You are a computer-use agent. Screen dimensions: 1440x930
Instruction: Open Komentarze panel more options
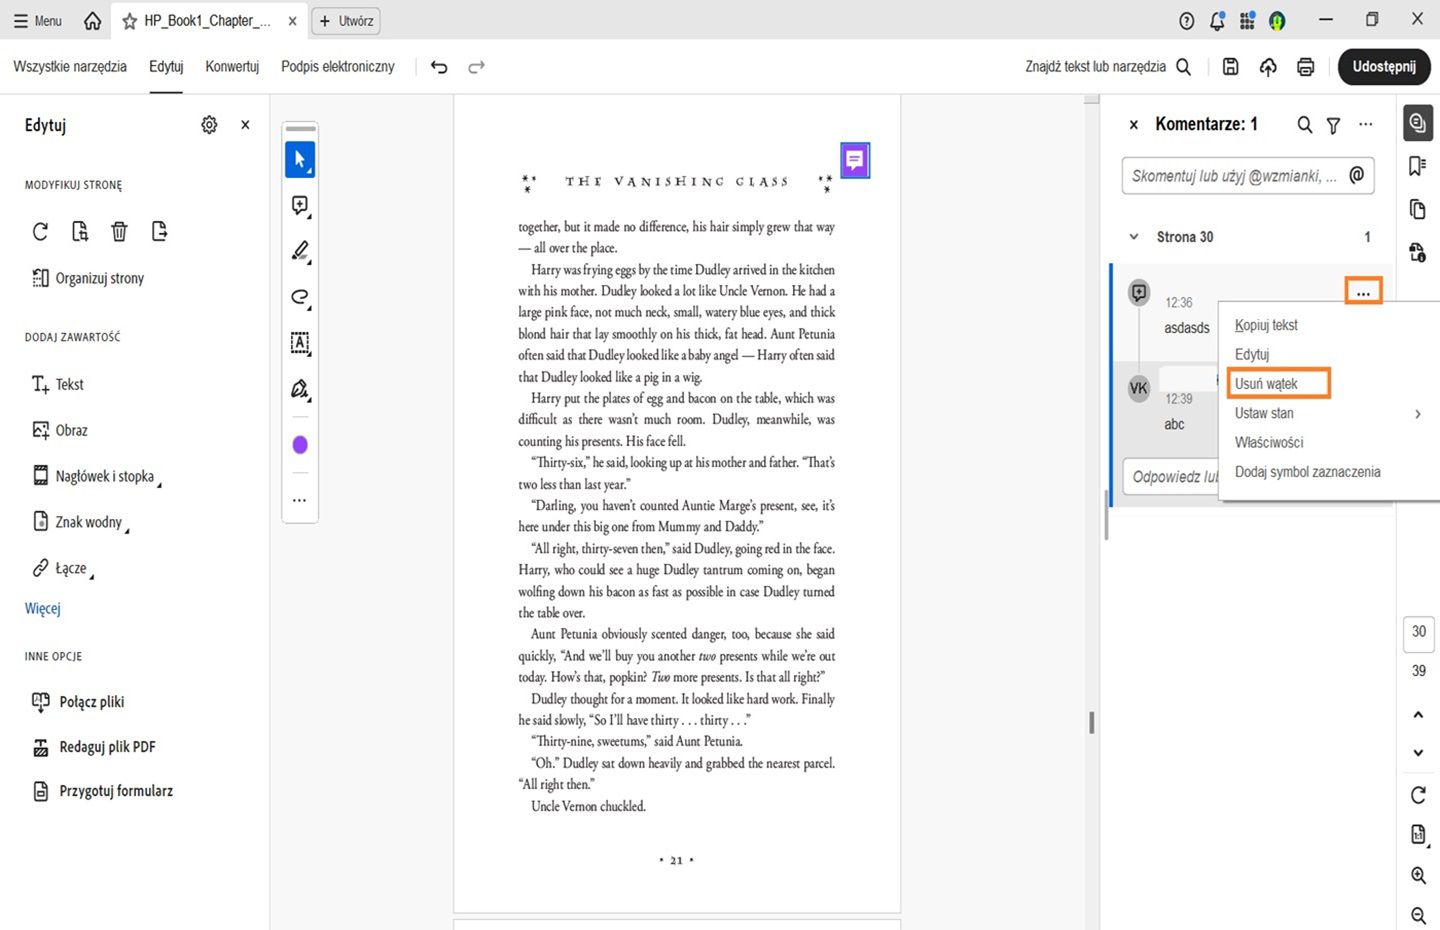1366,125
